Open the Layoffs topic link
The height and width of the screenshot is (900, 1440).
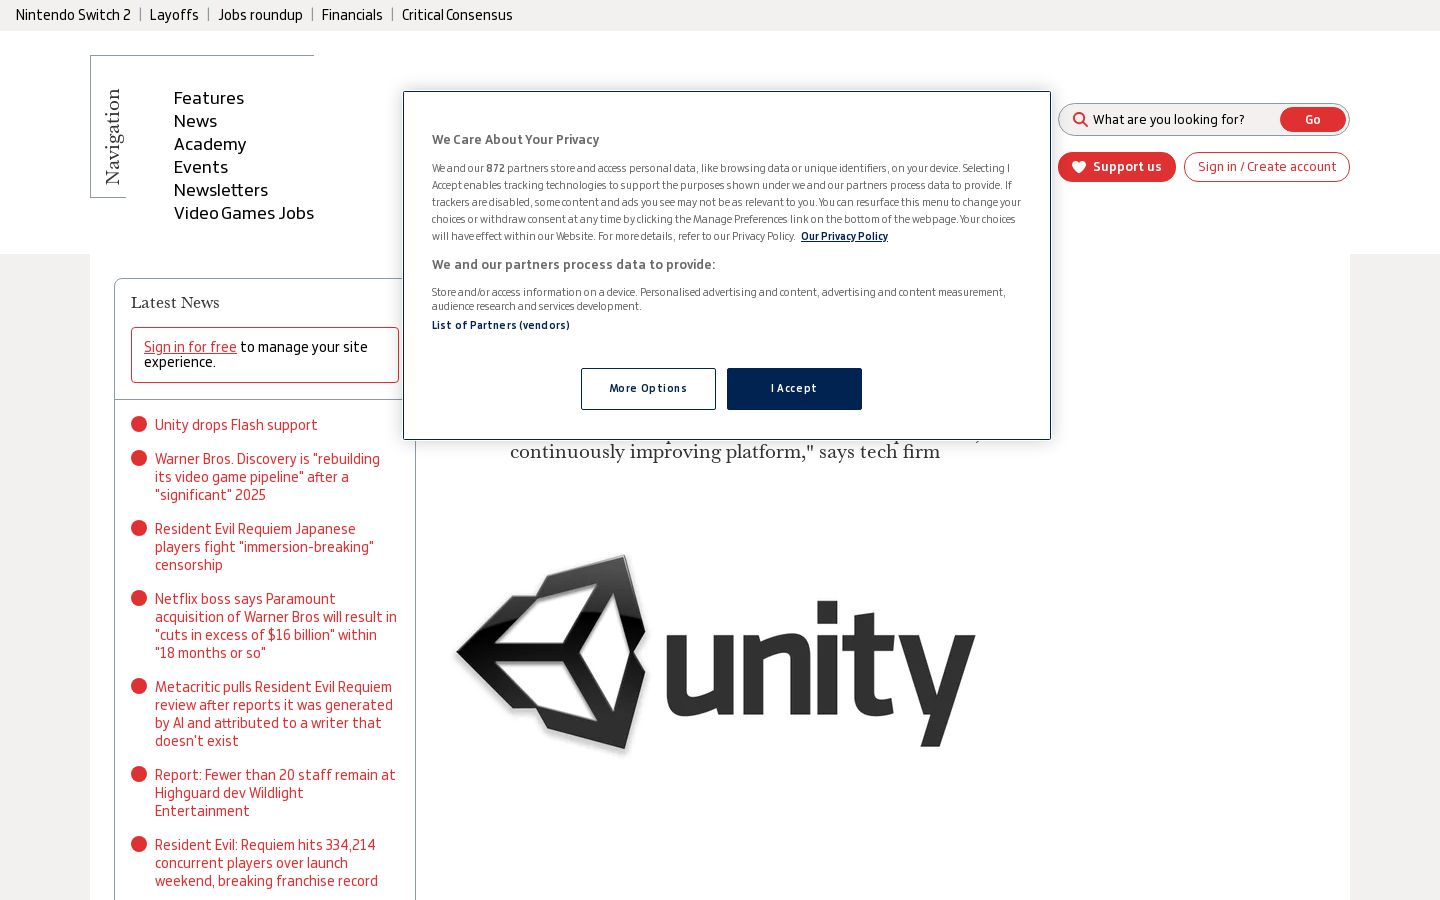(174, 15)
